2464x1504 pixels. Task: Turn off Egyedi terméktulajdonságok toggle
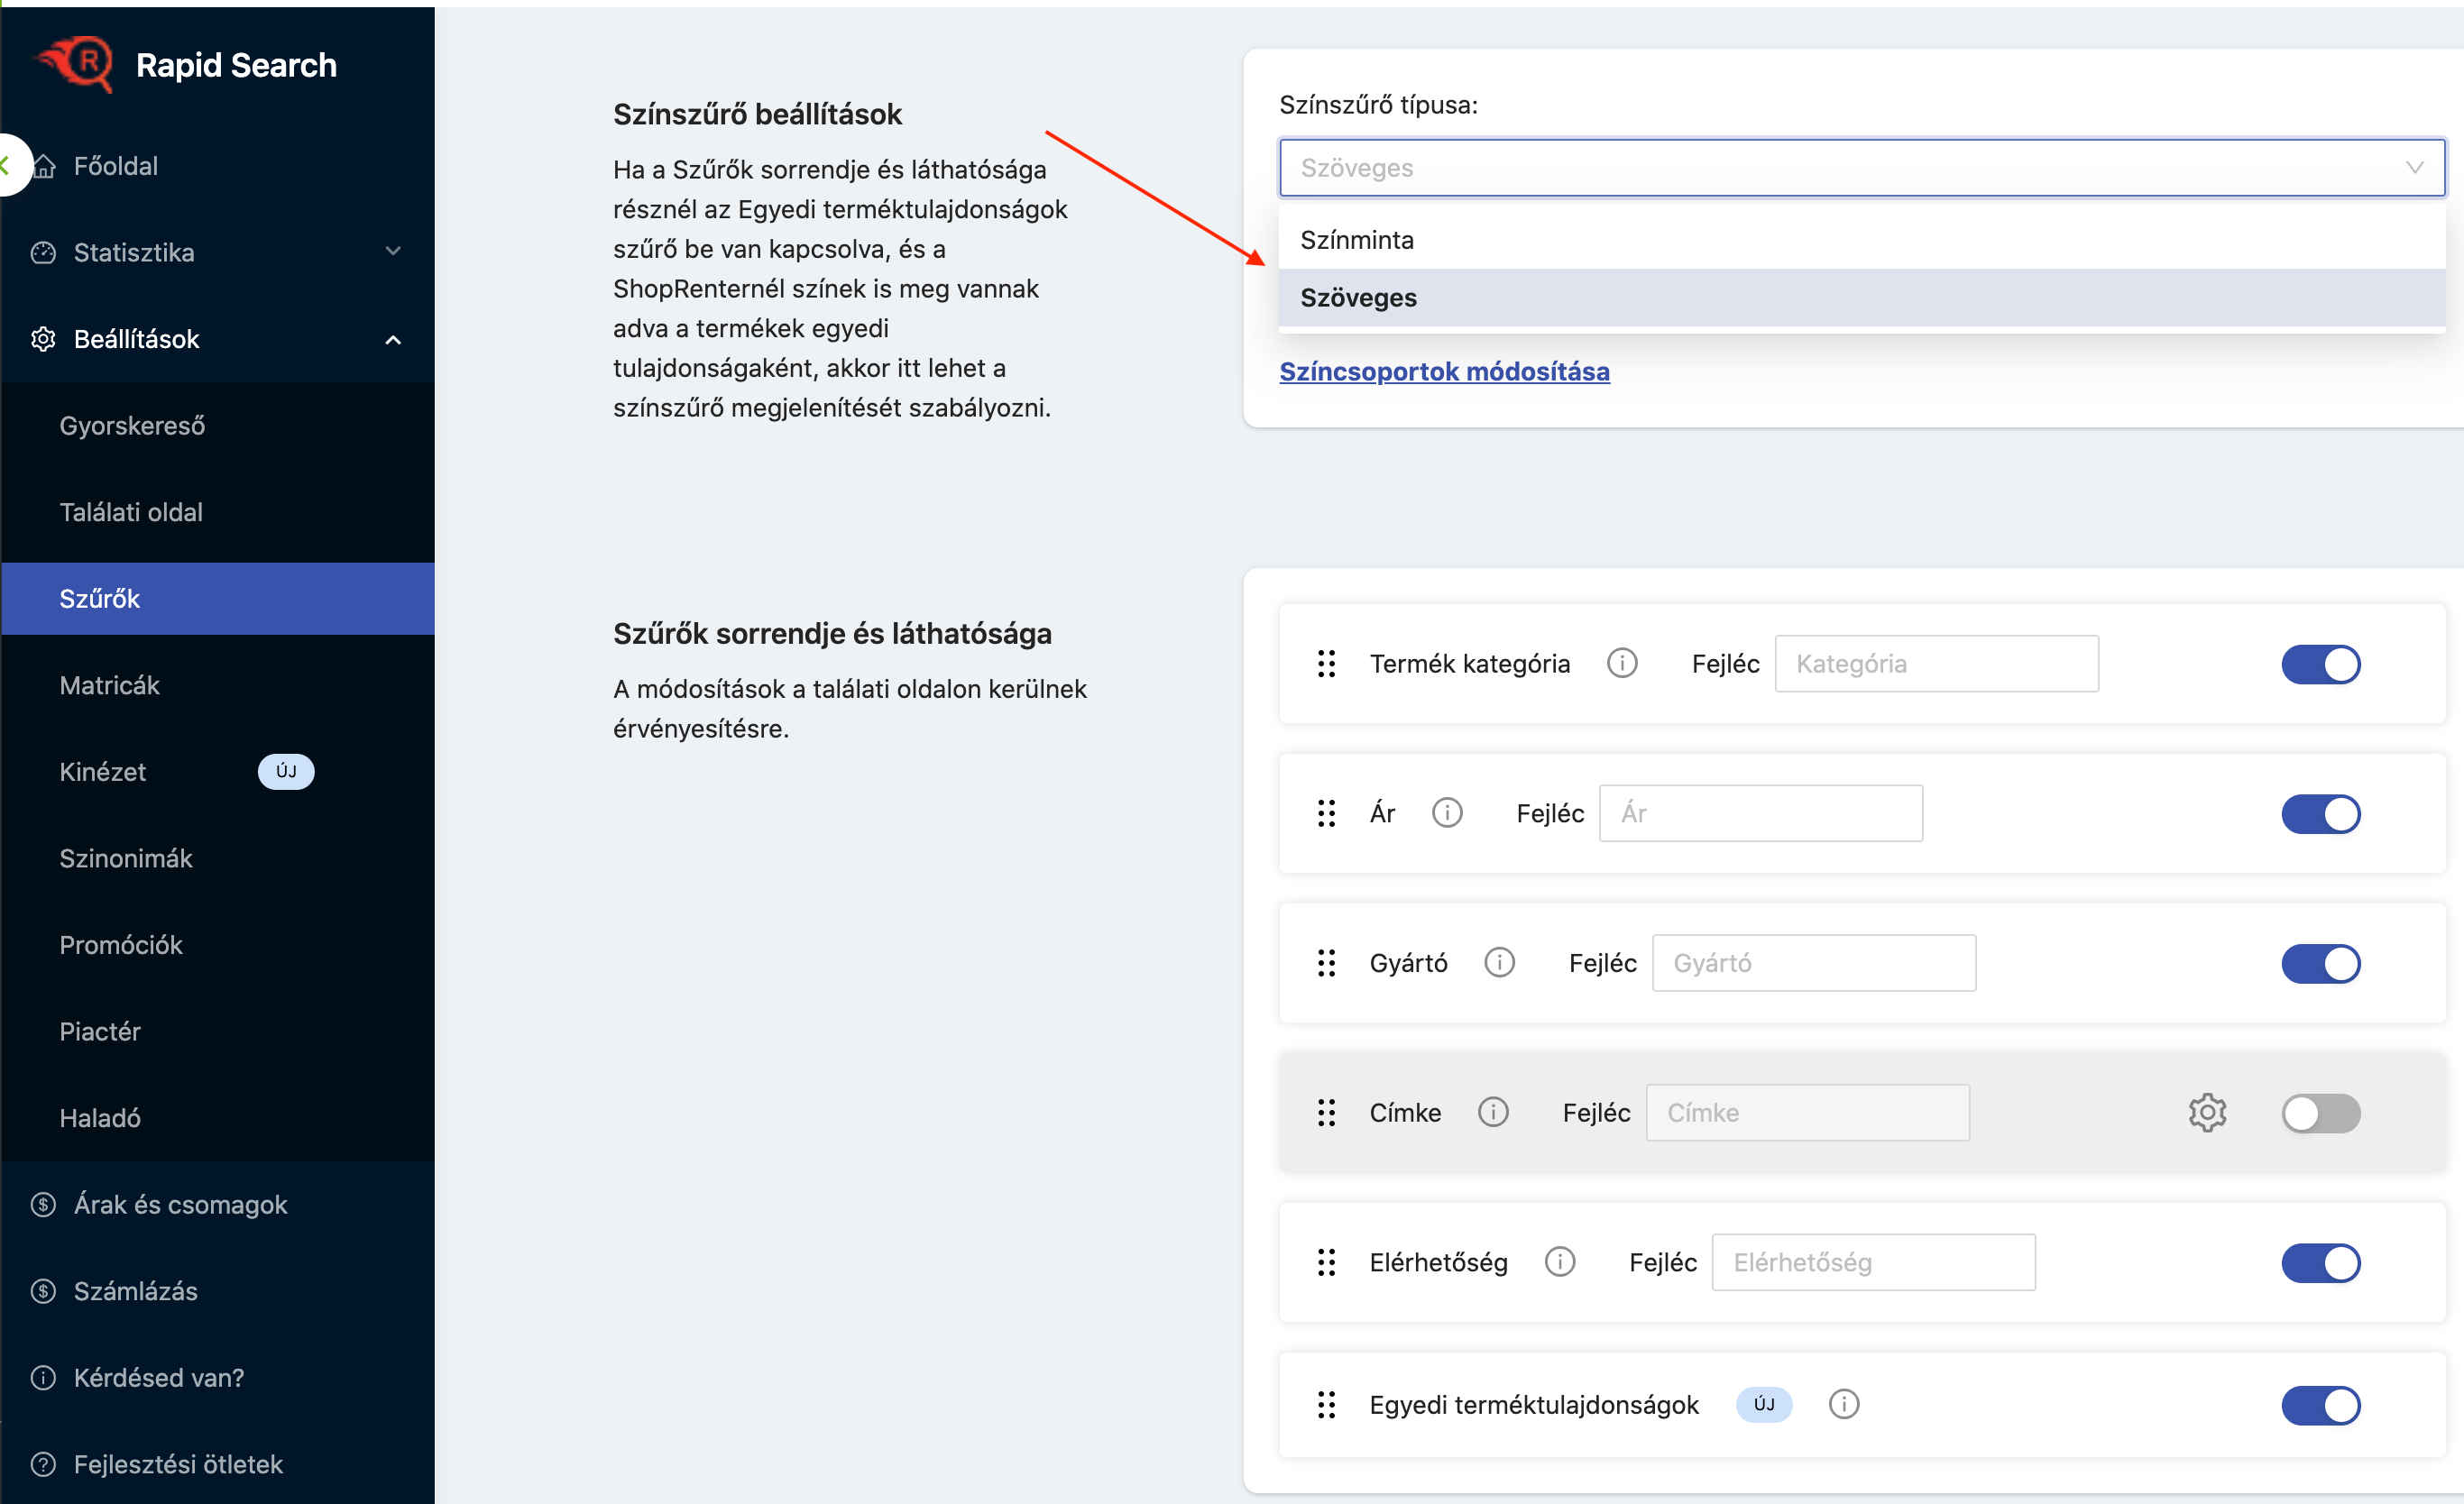tap(2320, 1405)
